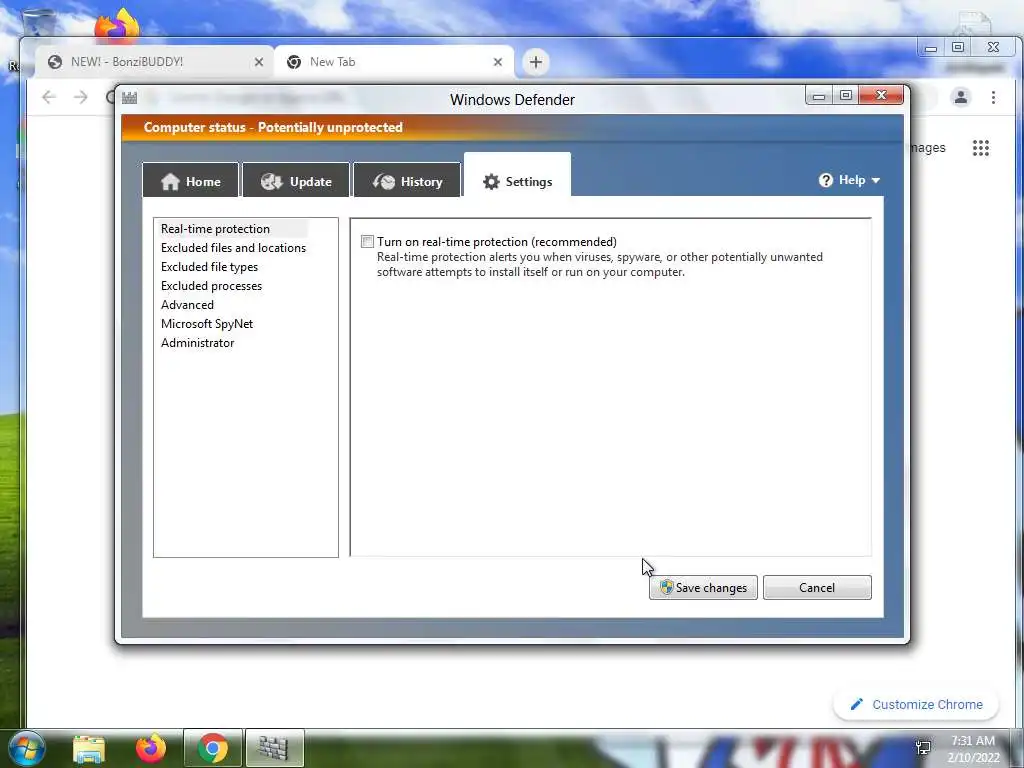The width and height of the screenshot is (1024, 768).
Task: Choose Excluded file types option
Action: coord(209,266)
